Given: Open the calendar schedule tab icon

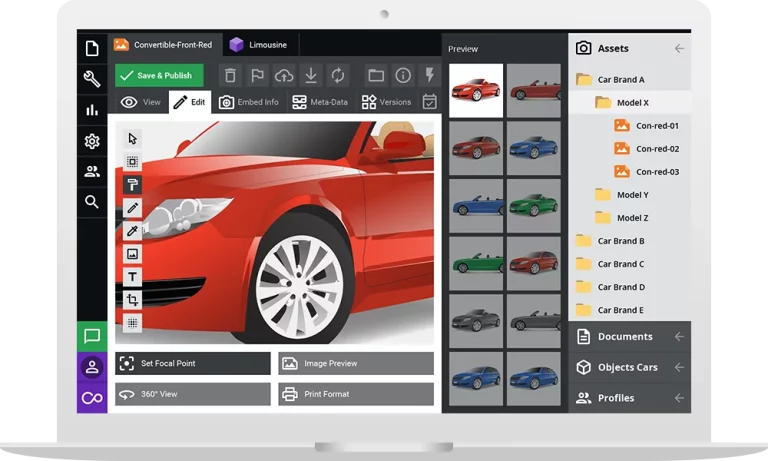Looking at the screenshot, I should tap(430, 102).
